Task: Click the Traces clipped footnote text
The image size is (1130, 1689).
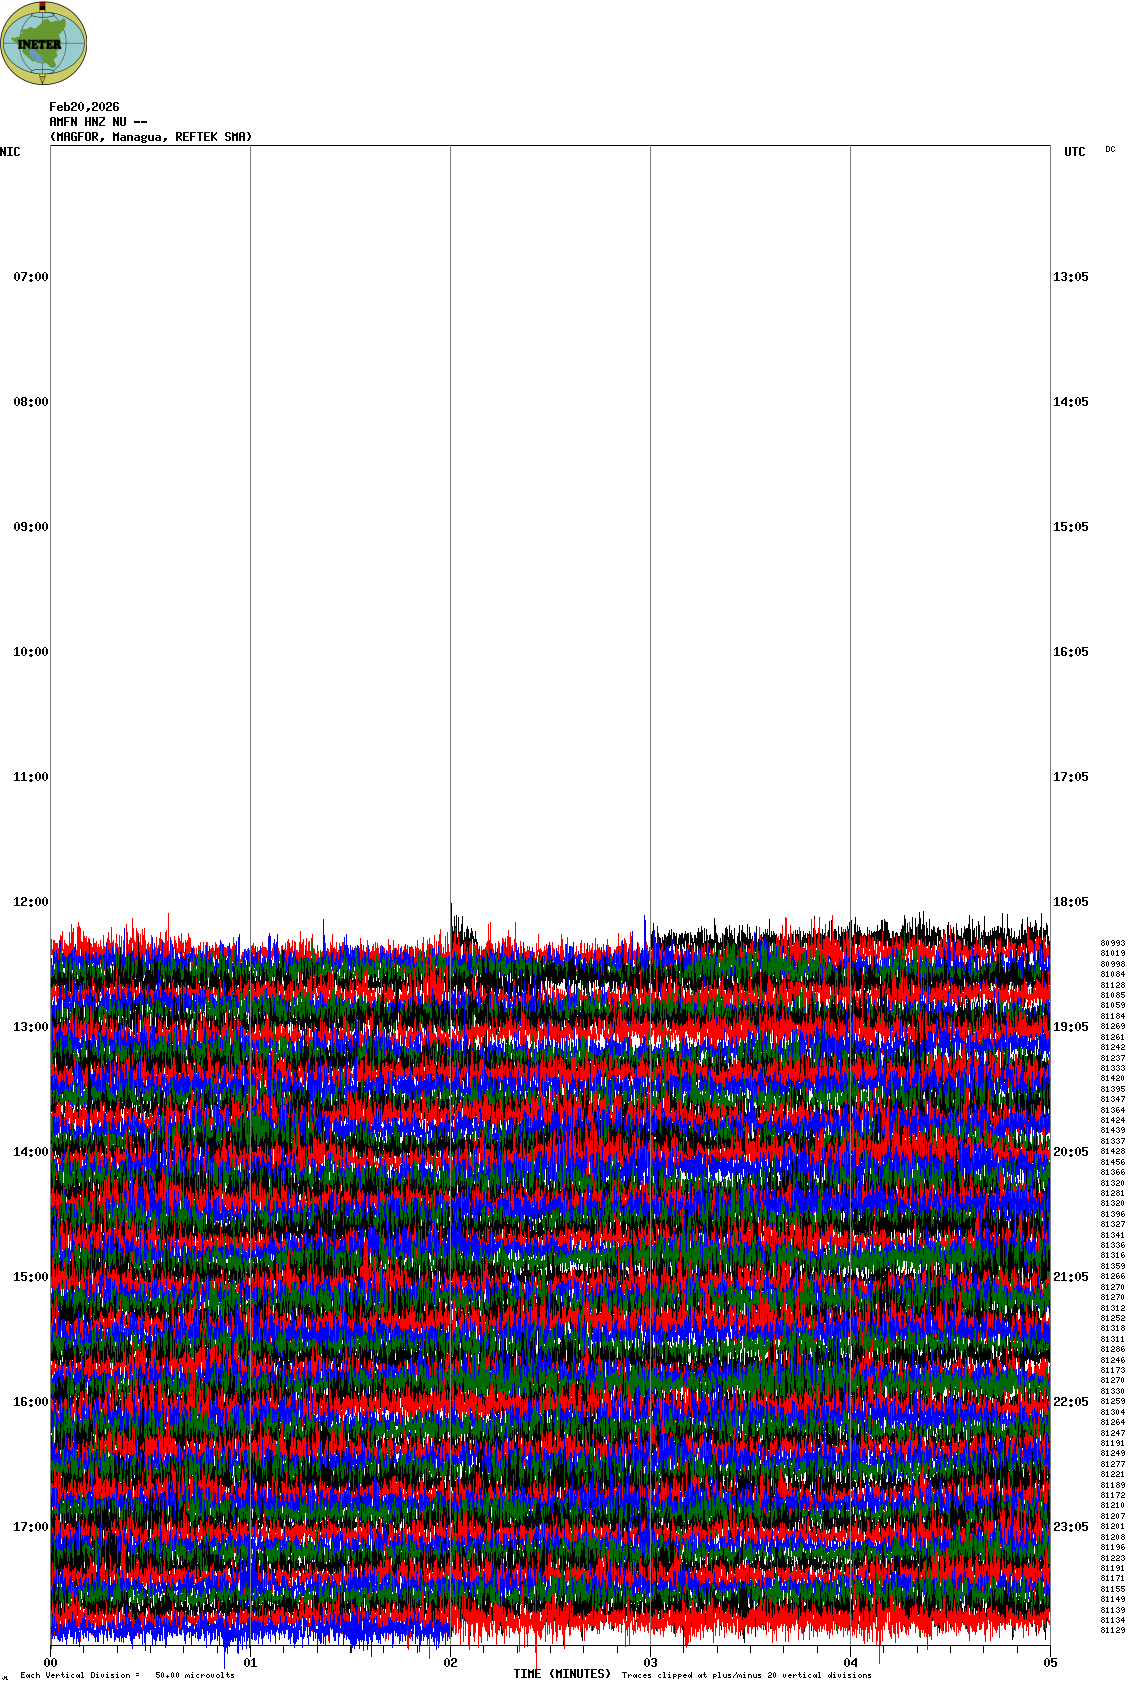Action: 746,1675
